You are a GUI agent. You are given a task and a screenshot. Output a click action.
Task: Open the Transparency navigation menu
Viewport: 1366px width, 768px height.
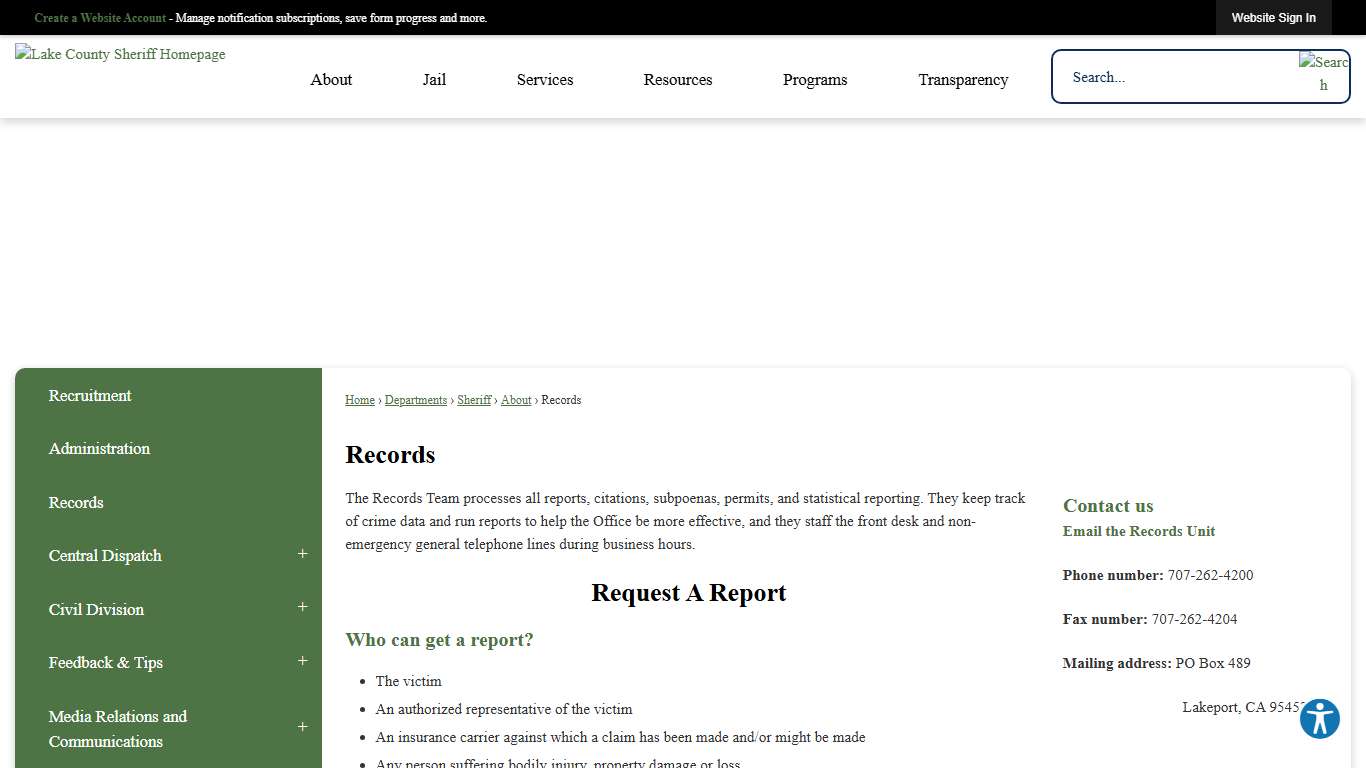click(963, 80)
